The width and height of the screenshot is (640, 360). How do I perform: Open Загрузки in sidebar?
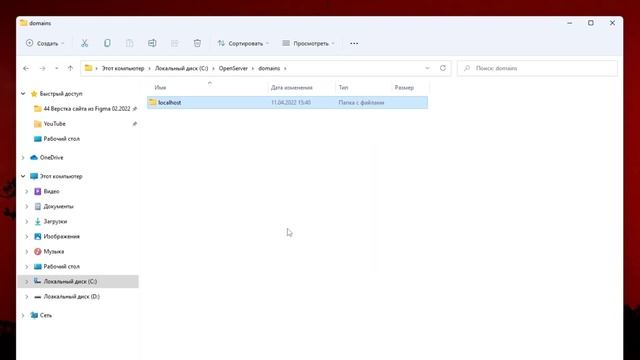(55, 222)
